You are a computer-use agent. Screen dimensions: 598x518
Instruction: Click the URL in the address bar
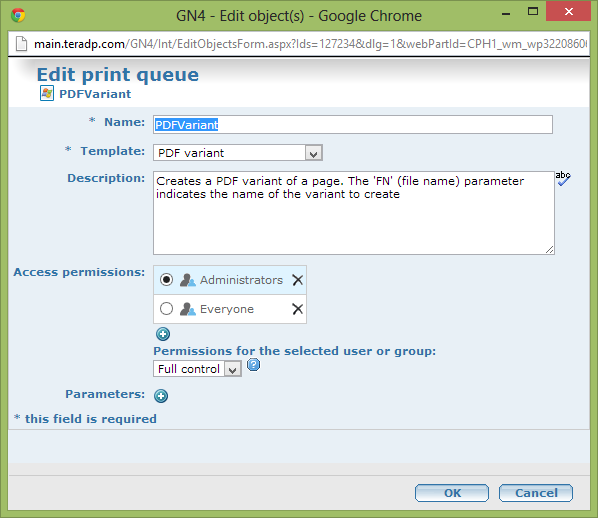click(310, 44)
